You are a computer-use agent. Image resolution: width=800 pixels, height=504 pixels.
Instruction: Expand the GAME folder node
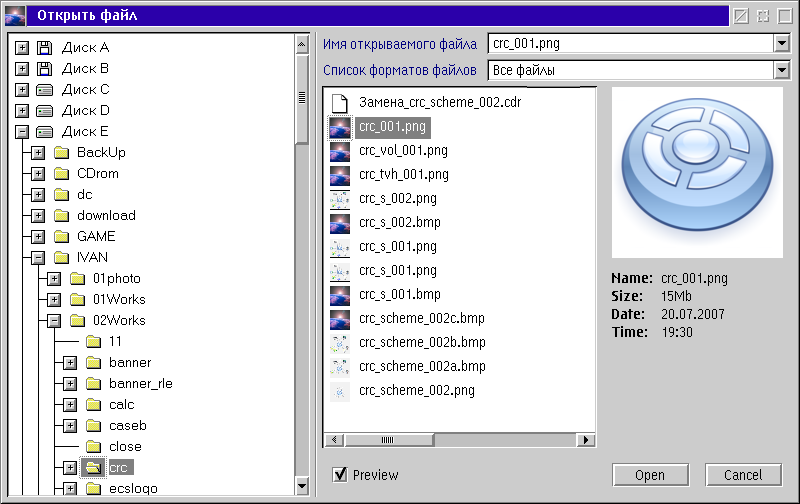38,237
